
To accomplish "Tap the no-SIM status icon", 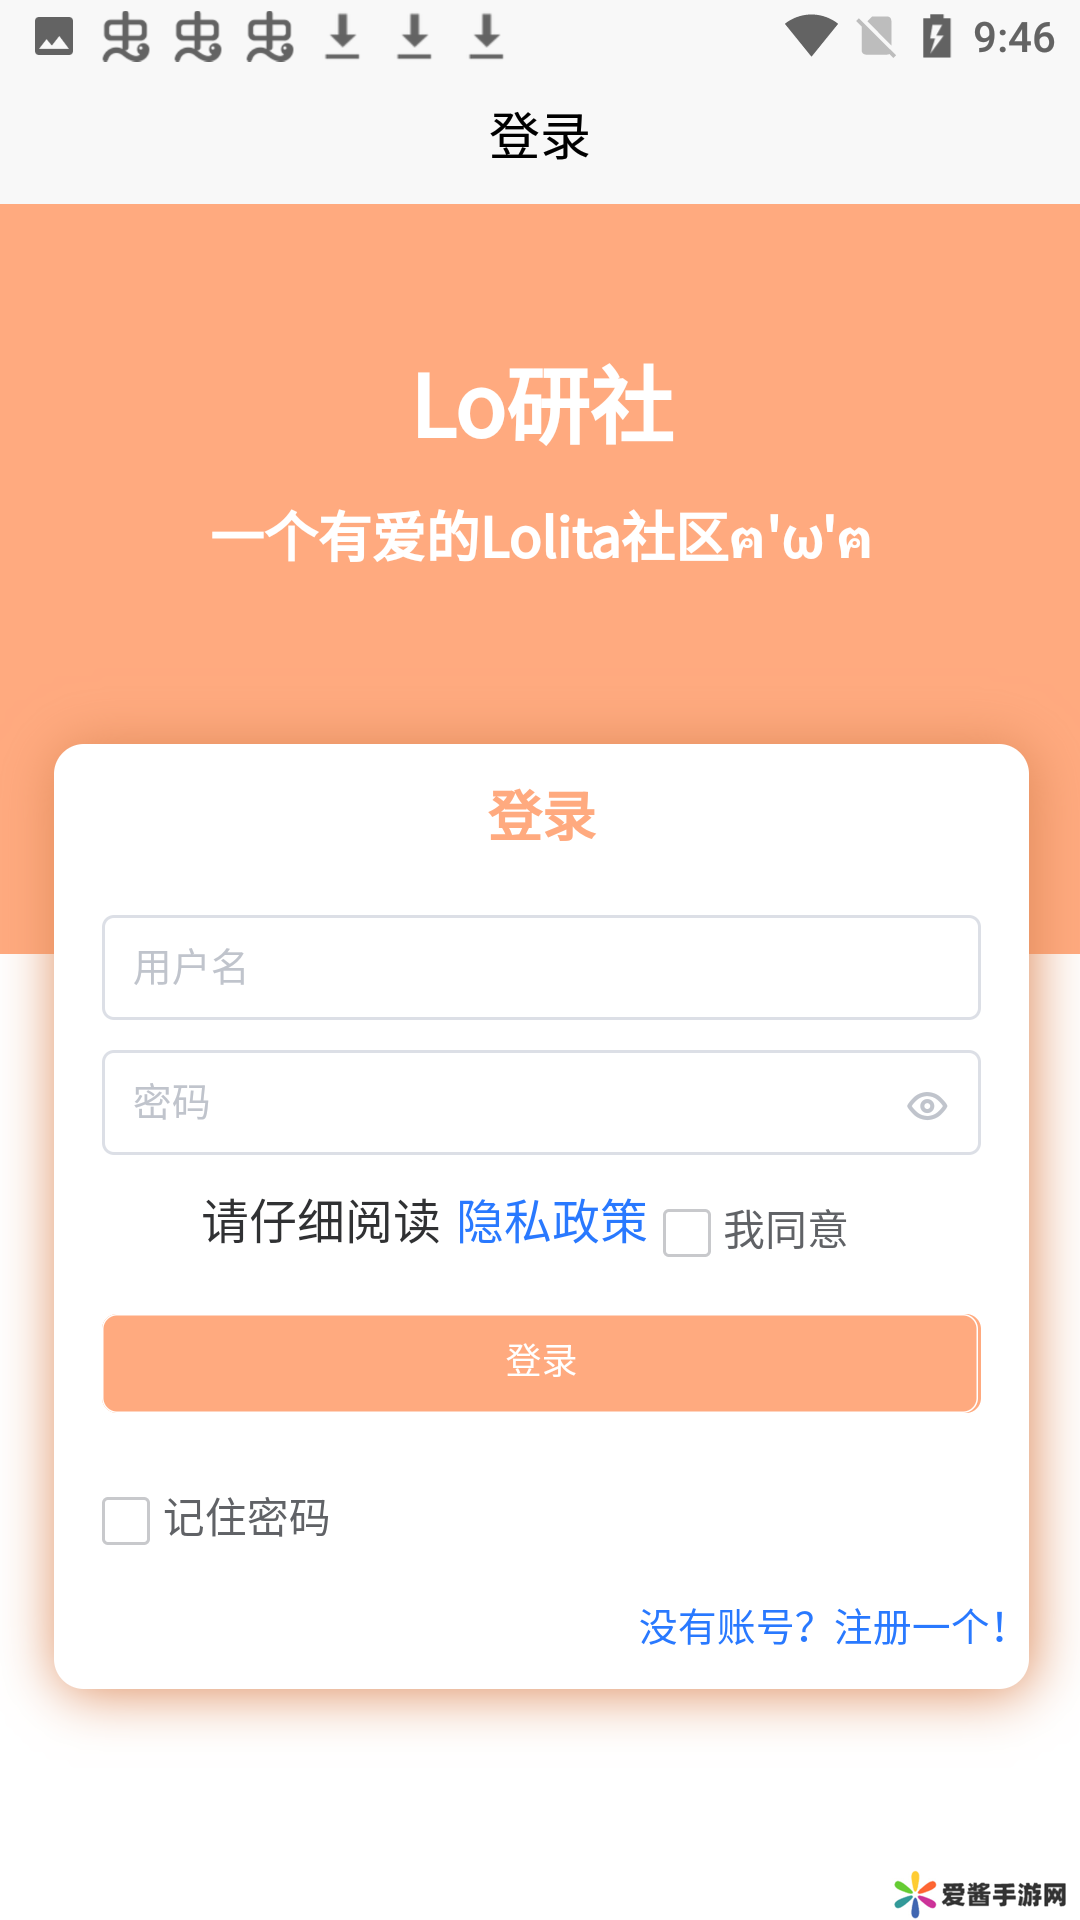I will coord(877,37).
